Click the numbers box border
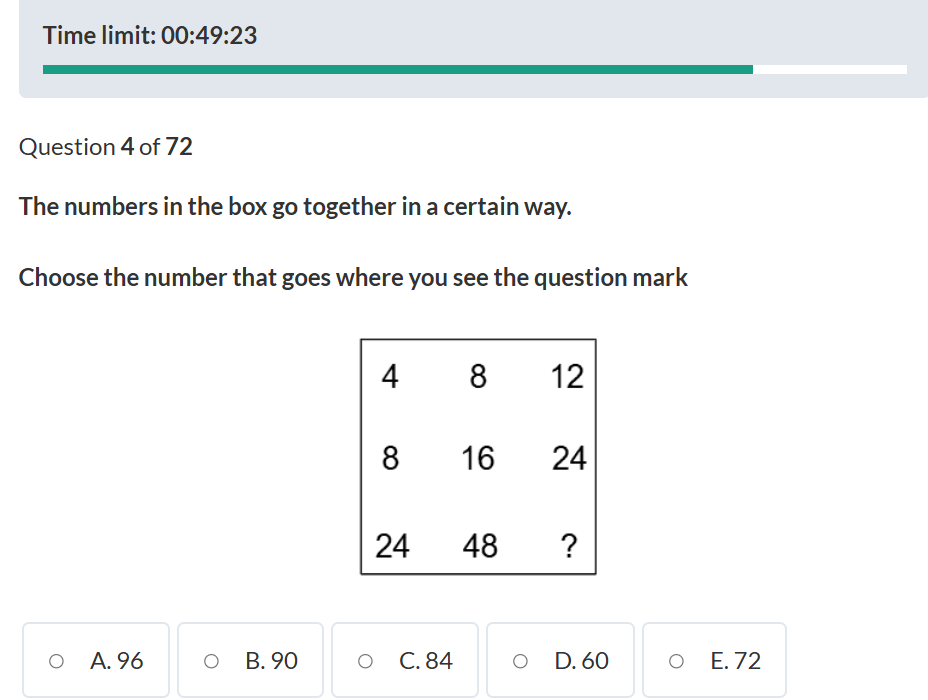928x700 pixels. point(479,340)
